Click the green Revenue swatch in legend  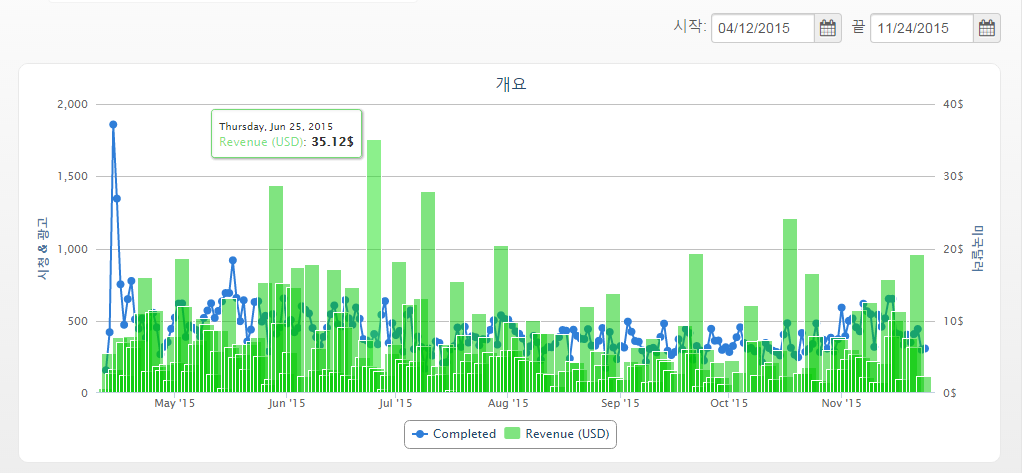513,434
